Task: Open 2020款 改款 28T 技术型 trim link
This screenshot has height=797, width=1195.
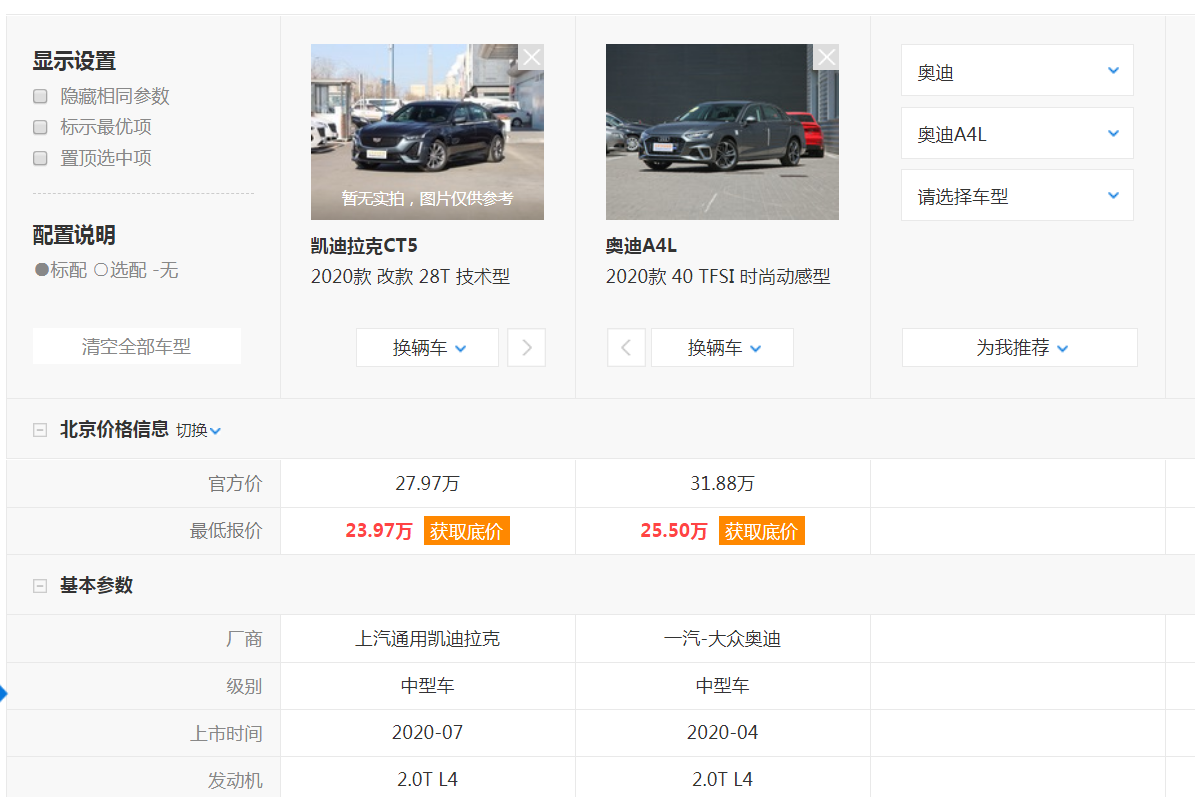Action: point(410,276)
